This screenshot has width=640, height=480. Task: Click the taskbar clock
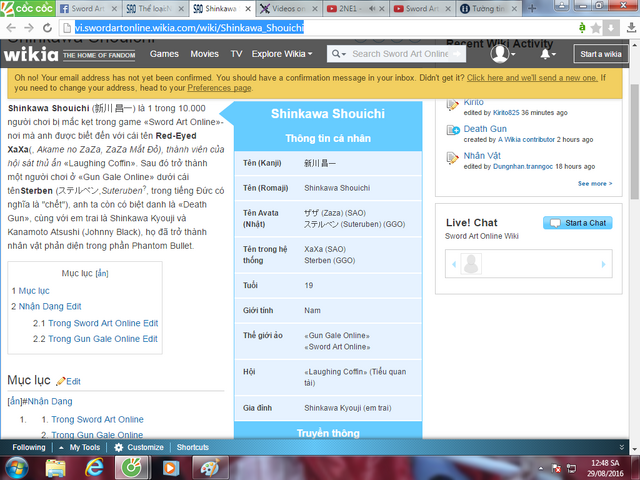605,468
